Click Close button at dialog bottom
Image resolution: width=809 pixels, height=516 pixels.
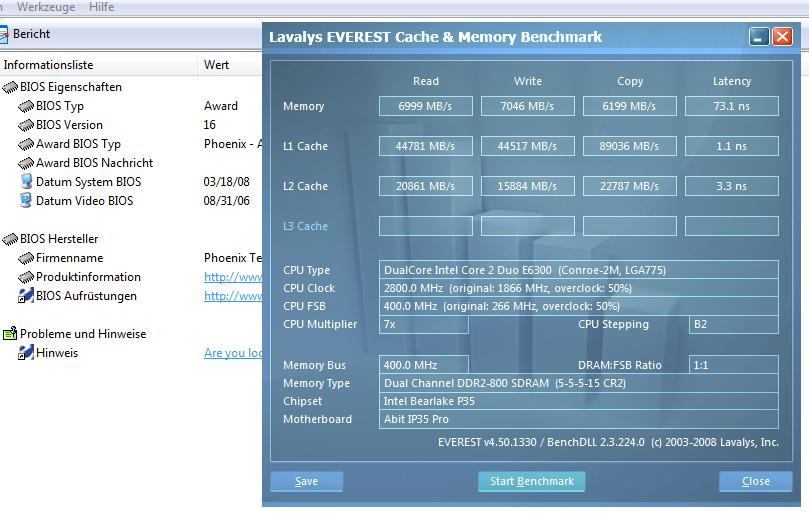[756, 481]
